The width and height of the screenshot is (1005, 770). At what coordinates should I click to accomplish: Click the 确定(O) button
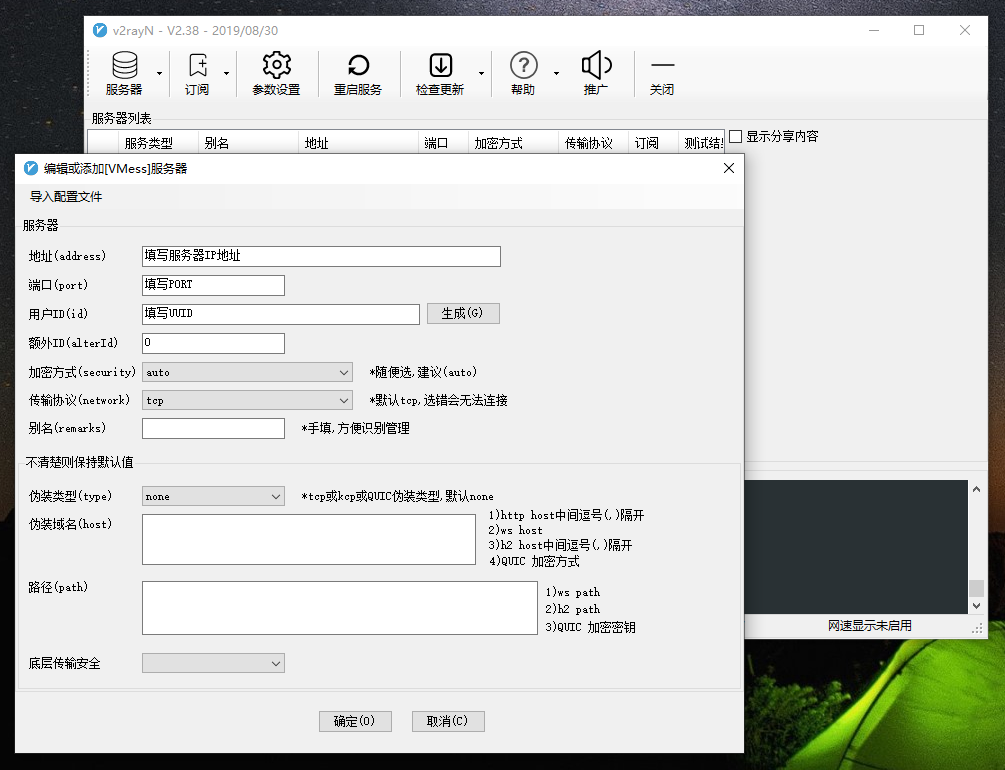click(x=355, y=721)
